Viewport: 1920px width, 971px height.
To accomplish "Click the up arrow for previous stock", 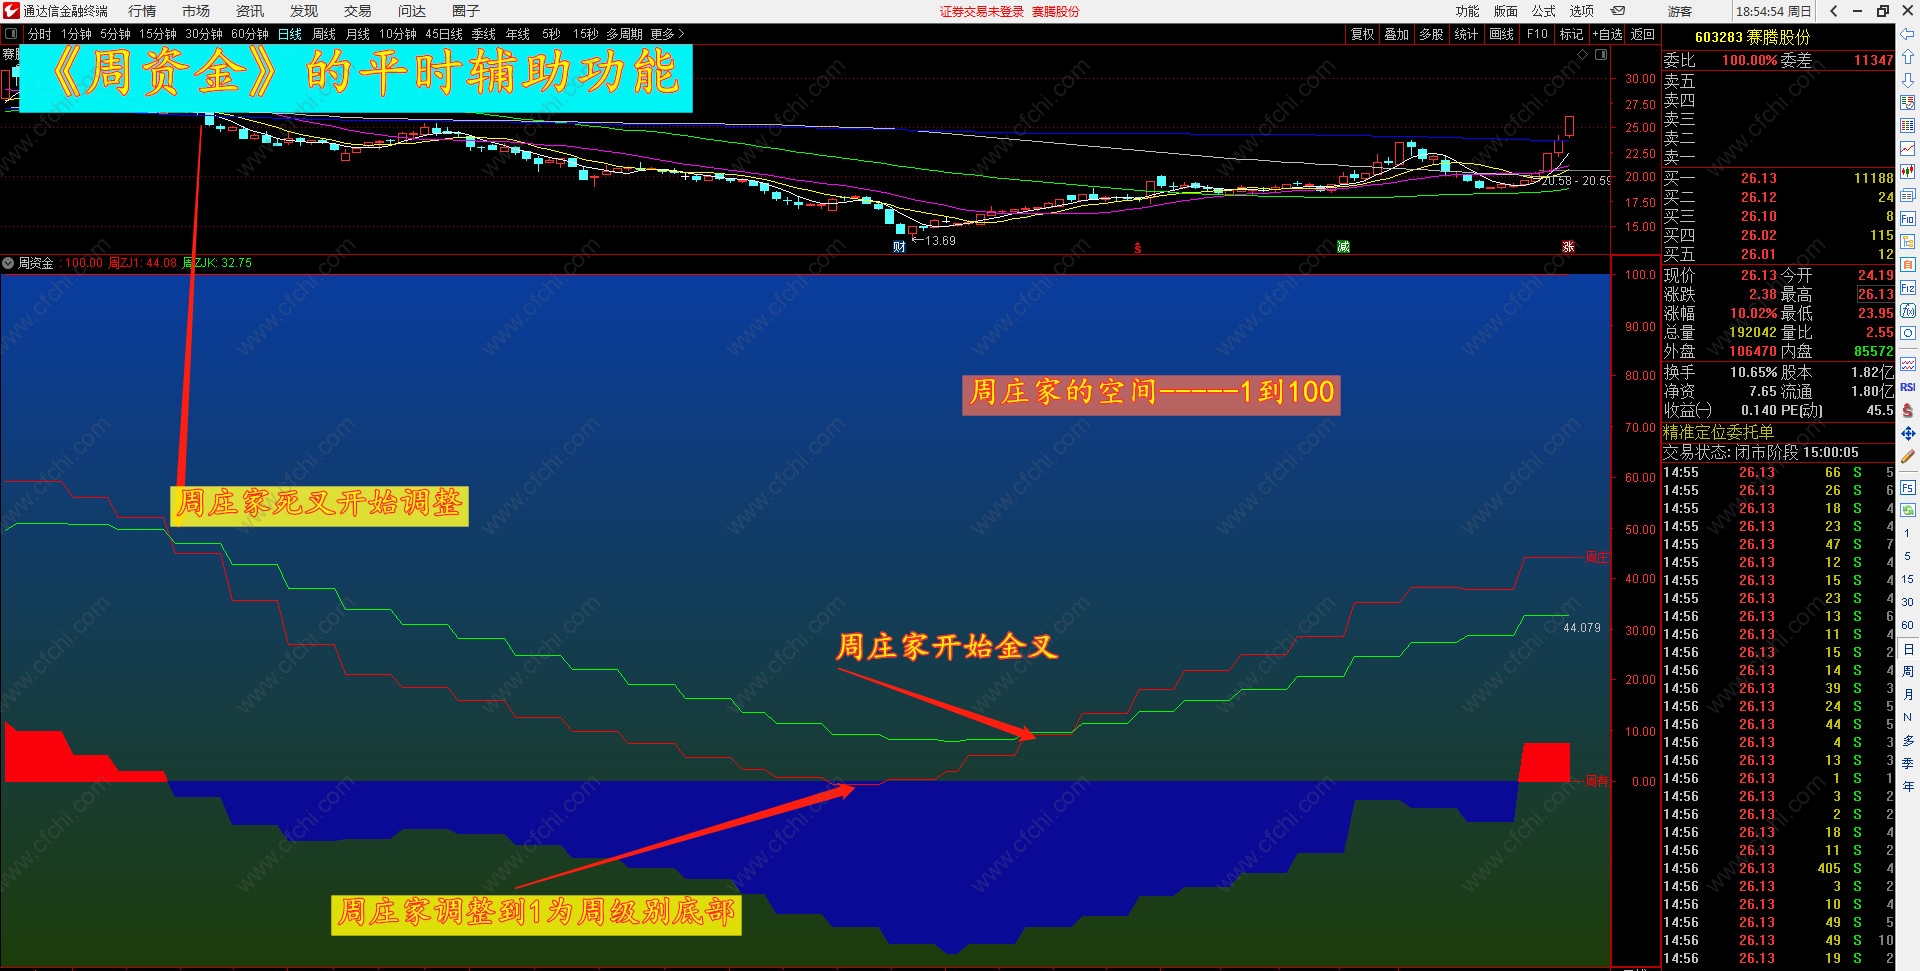I will (1907, 57).
